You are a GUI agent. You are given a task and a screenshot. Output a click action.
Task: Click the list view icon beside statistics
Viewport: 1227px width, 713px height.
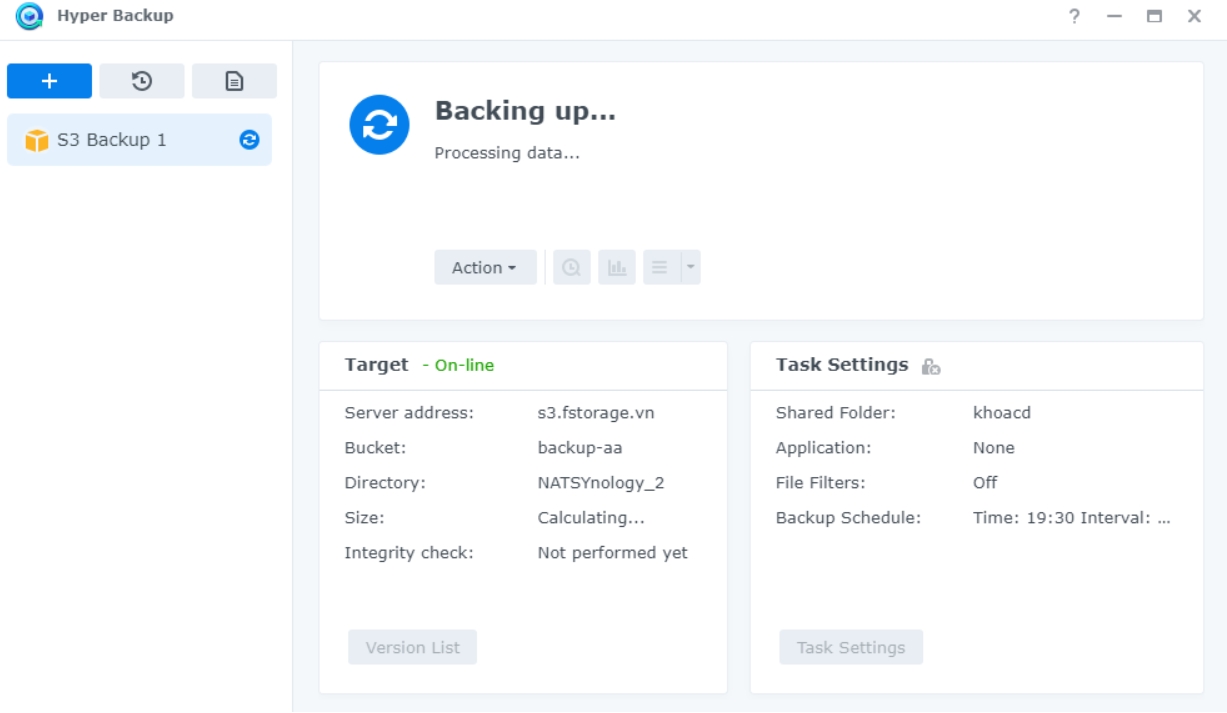(x=660, y=267)
